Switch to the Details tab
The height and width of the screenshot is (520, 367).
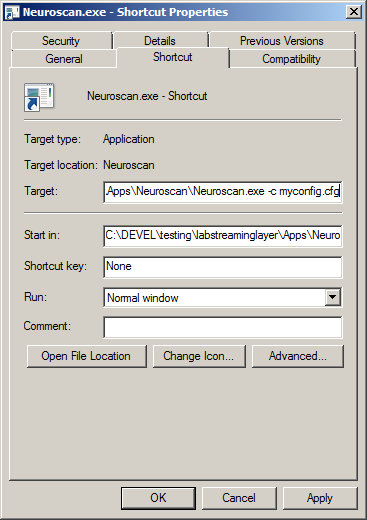coord(160,41)
